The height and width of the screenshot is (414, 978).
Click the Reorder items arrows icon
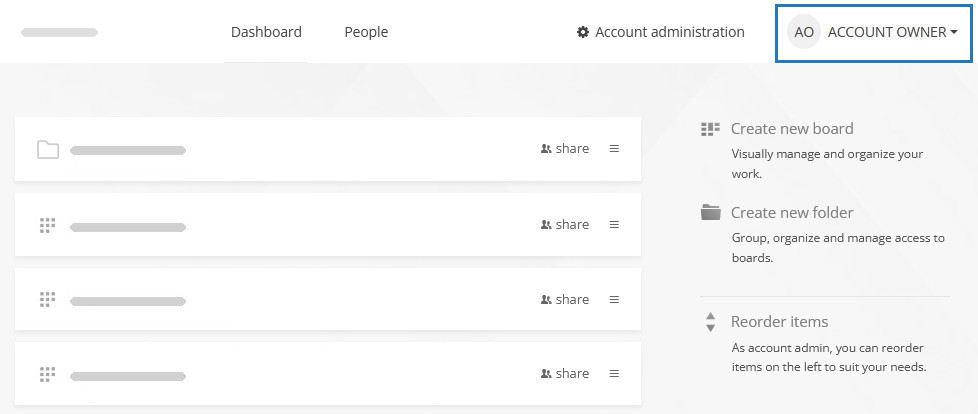click(711, 322)
